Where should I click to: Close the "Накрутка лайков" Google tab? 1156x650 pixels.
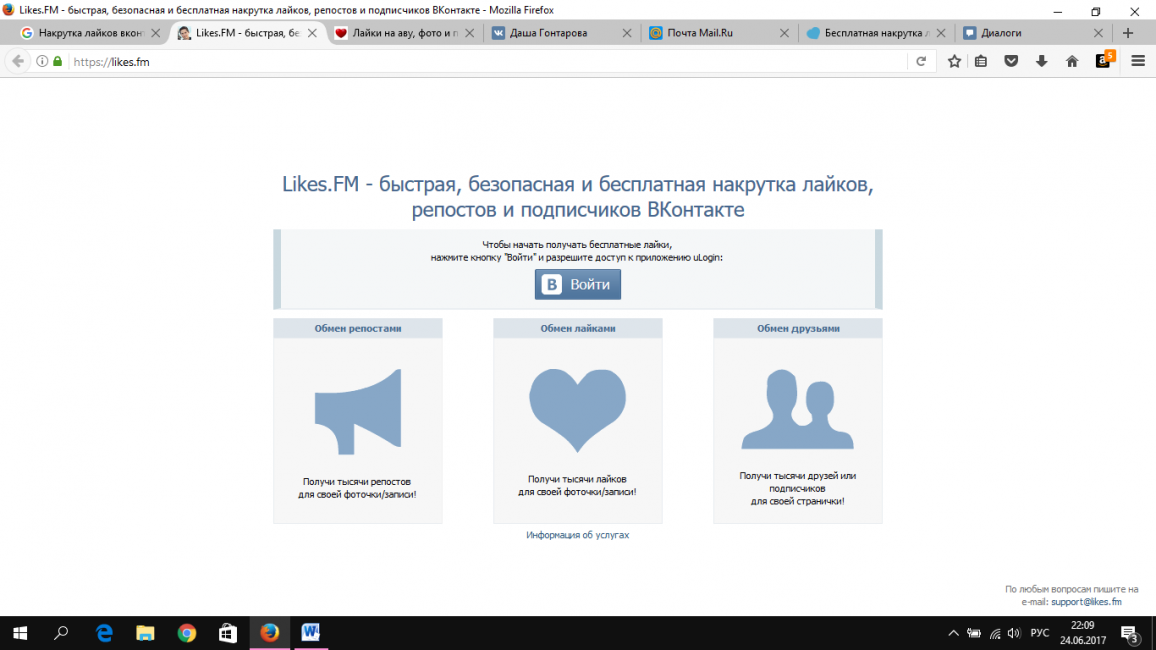[156, 33]
